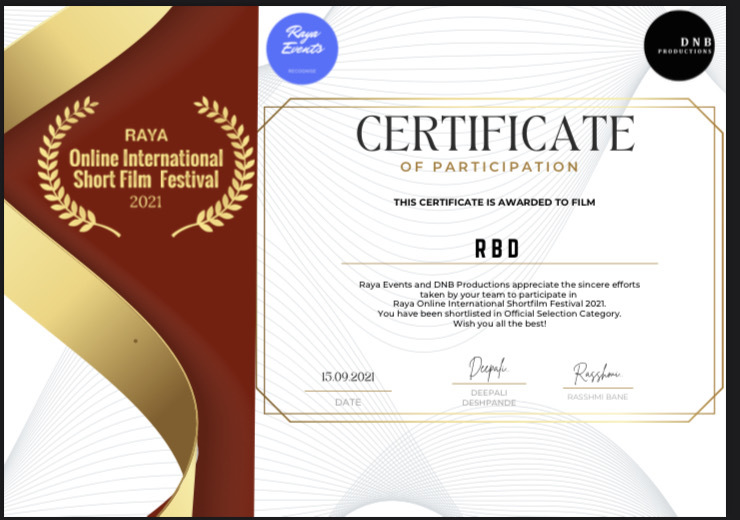This screenshot has width=740, height=520.
Task: Click the small dark dot on the gold ribbon
Action: point(135,341)
